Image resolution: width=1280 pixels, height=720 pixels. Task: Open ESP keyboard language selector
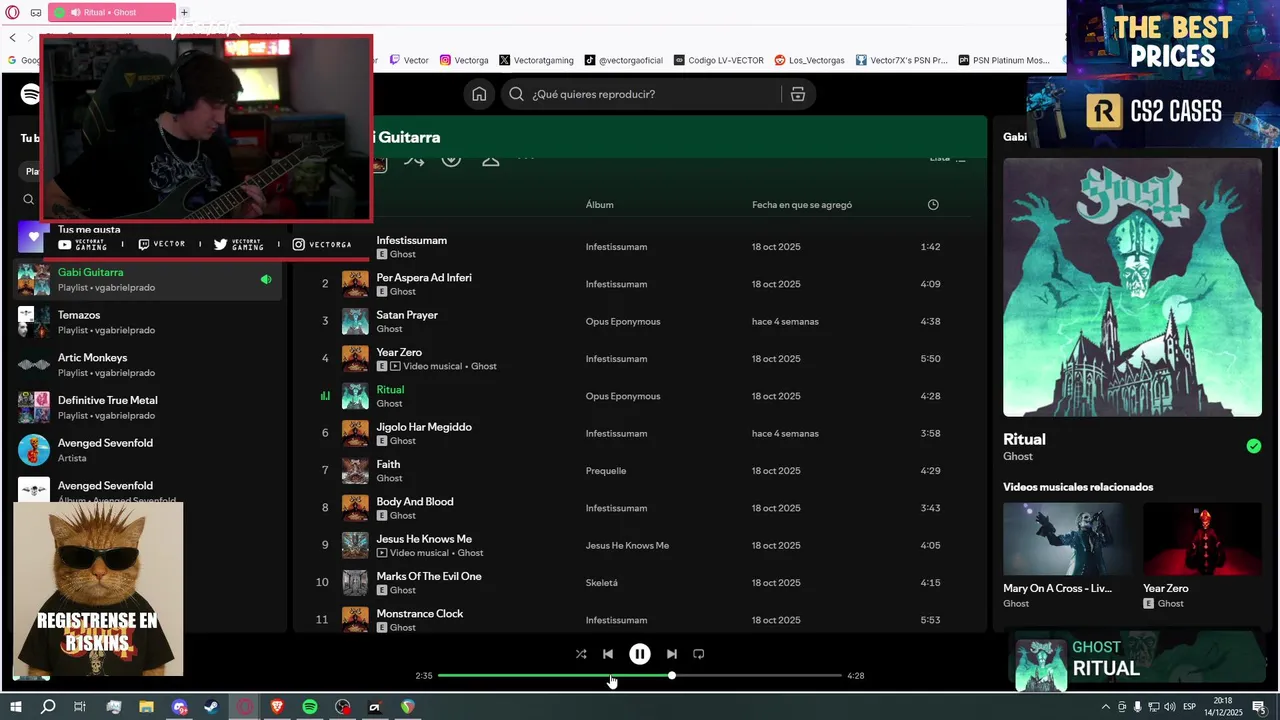tap(1190, 707)
